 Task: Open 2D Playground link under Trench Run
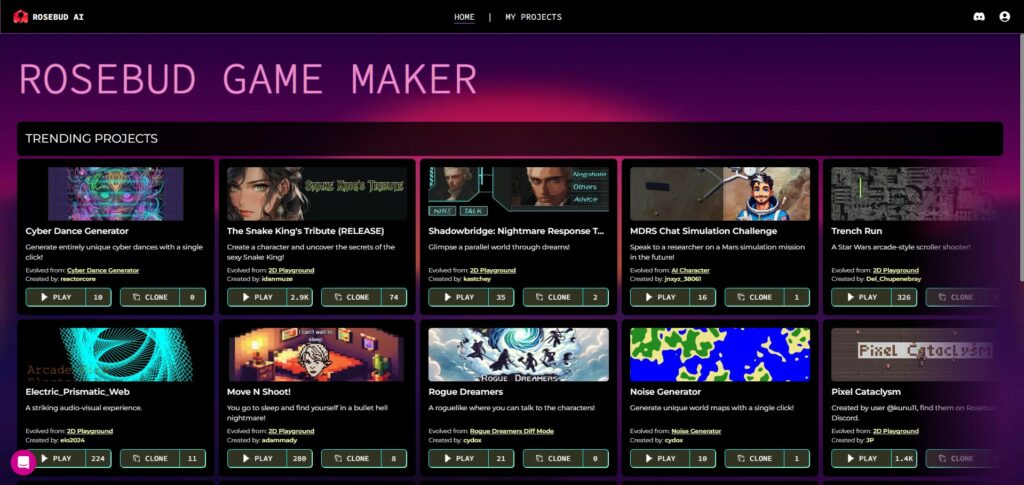[895, 270]
